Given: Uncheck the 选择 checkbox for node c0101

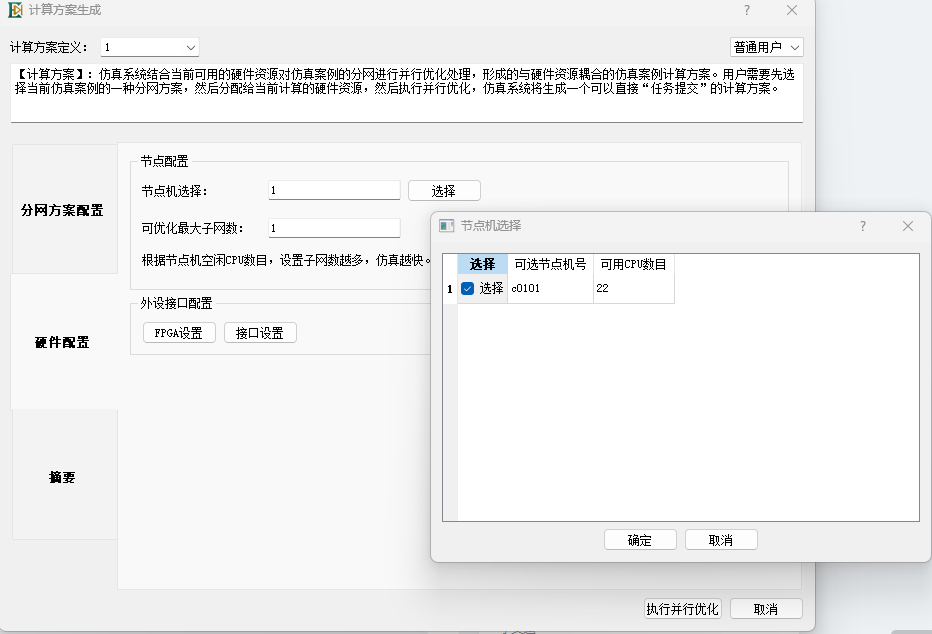Looking at the screenshot, I should tap(468, 288).
